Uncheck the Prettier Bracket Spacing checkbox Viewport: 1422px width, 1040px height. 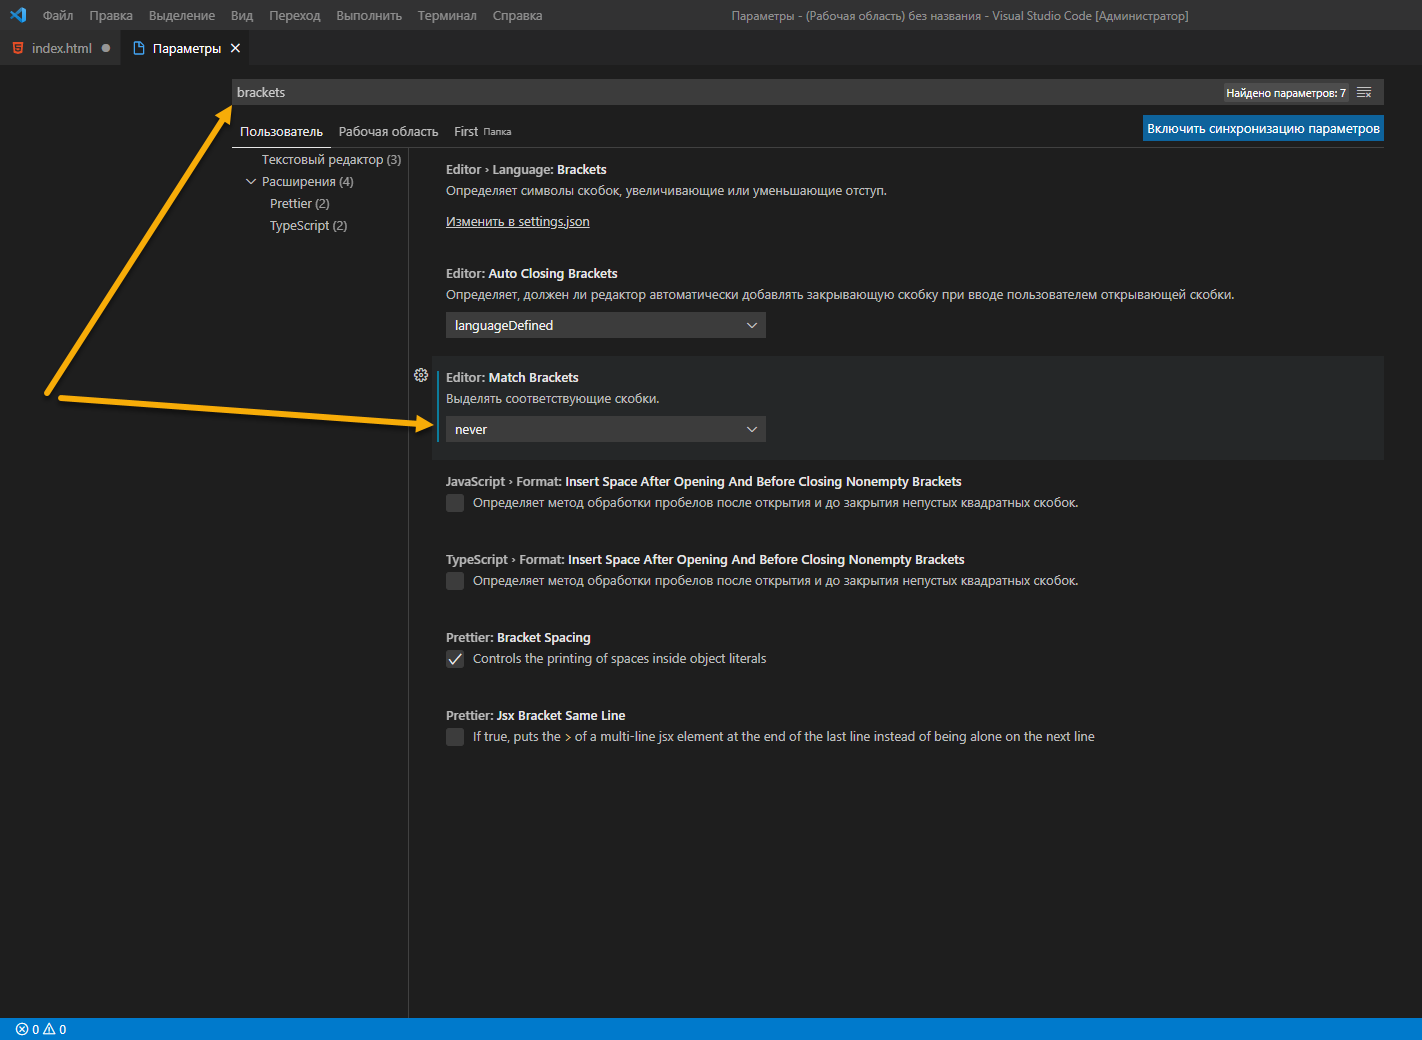[455, 659]
